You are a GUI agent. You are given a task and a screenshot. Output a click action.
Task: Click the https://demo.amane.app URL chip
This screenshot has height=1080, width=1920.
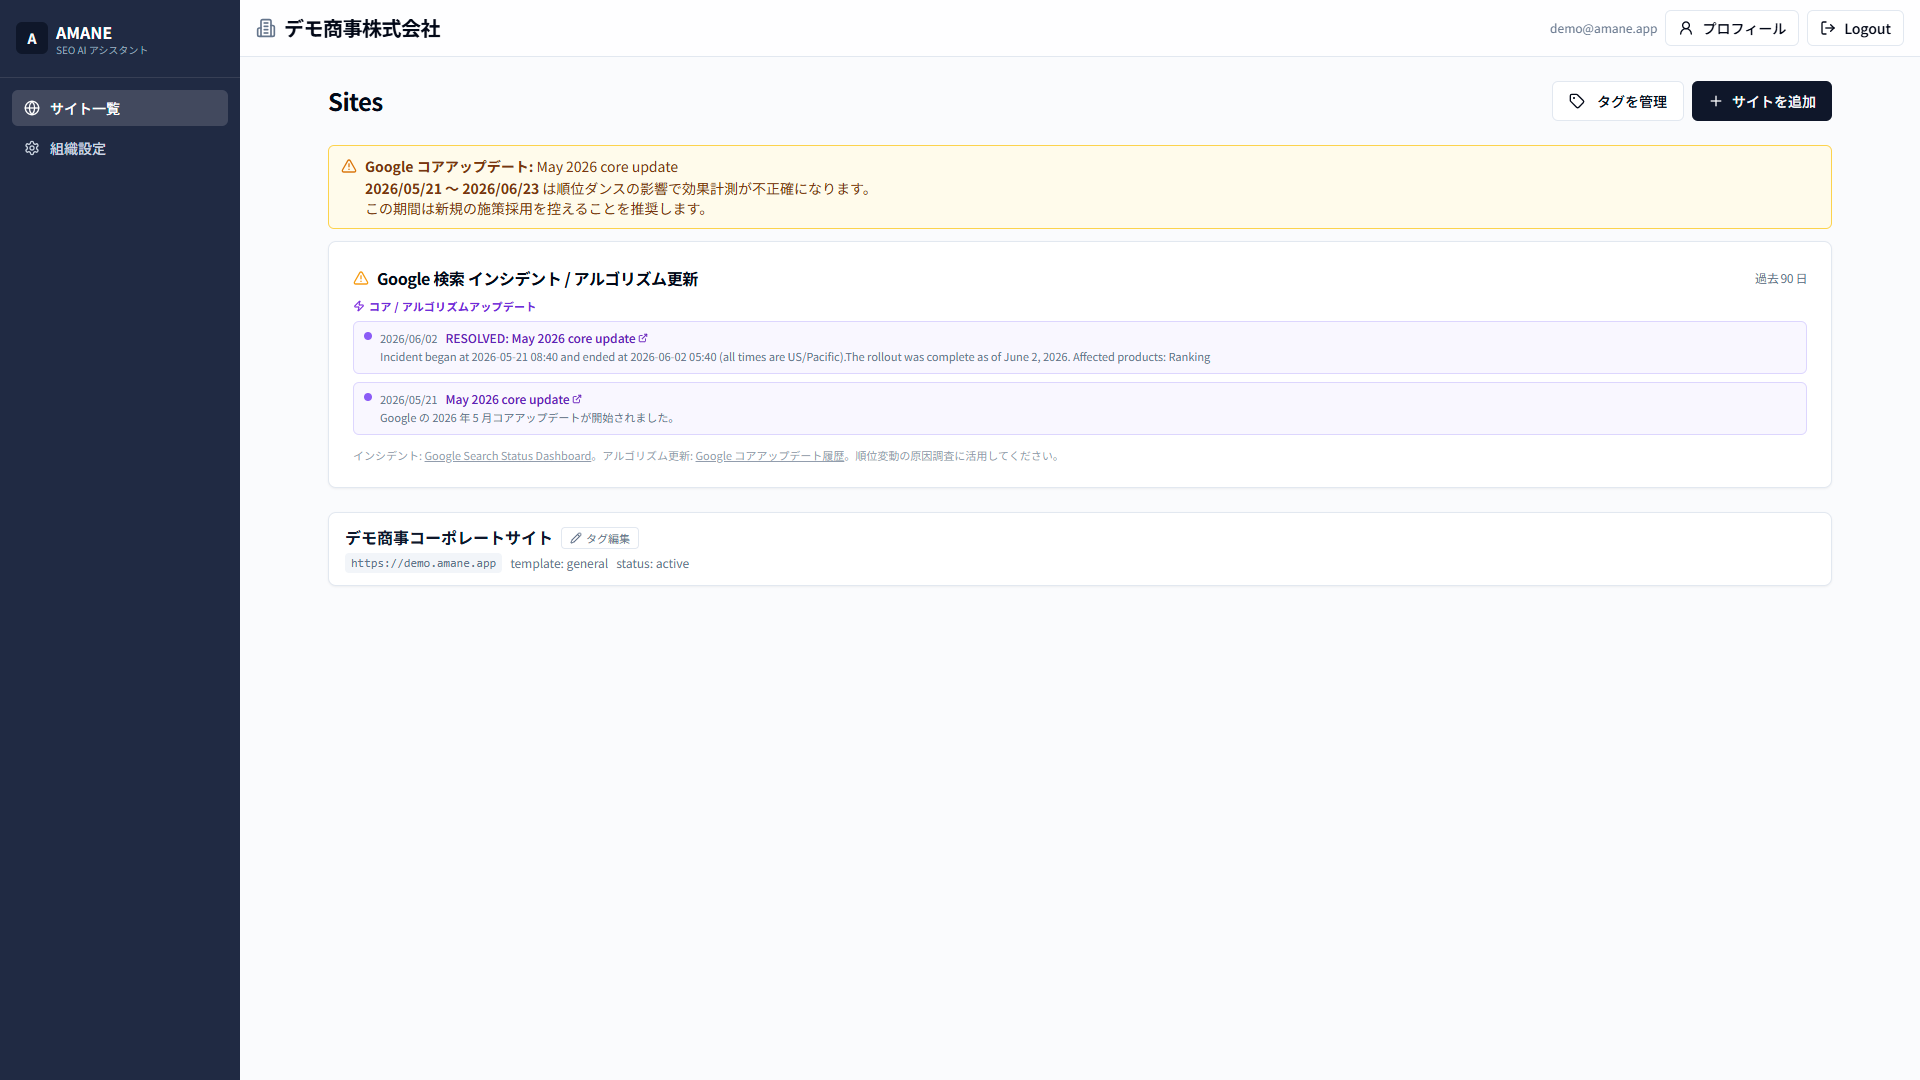pyautogui.click(x=423, y=563)
